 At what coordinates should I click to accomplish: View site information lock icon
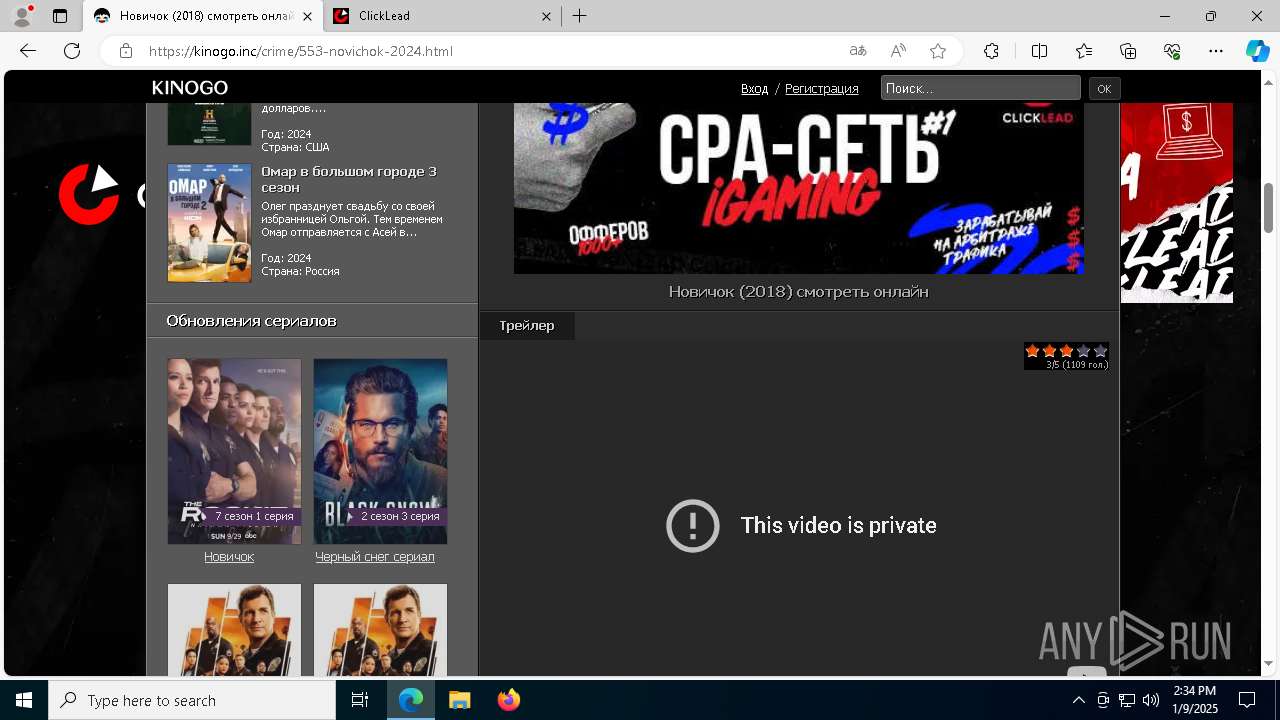[x=126, y=51]
